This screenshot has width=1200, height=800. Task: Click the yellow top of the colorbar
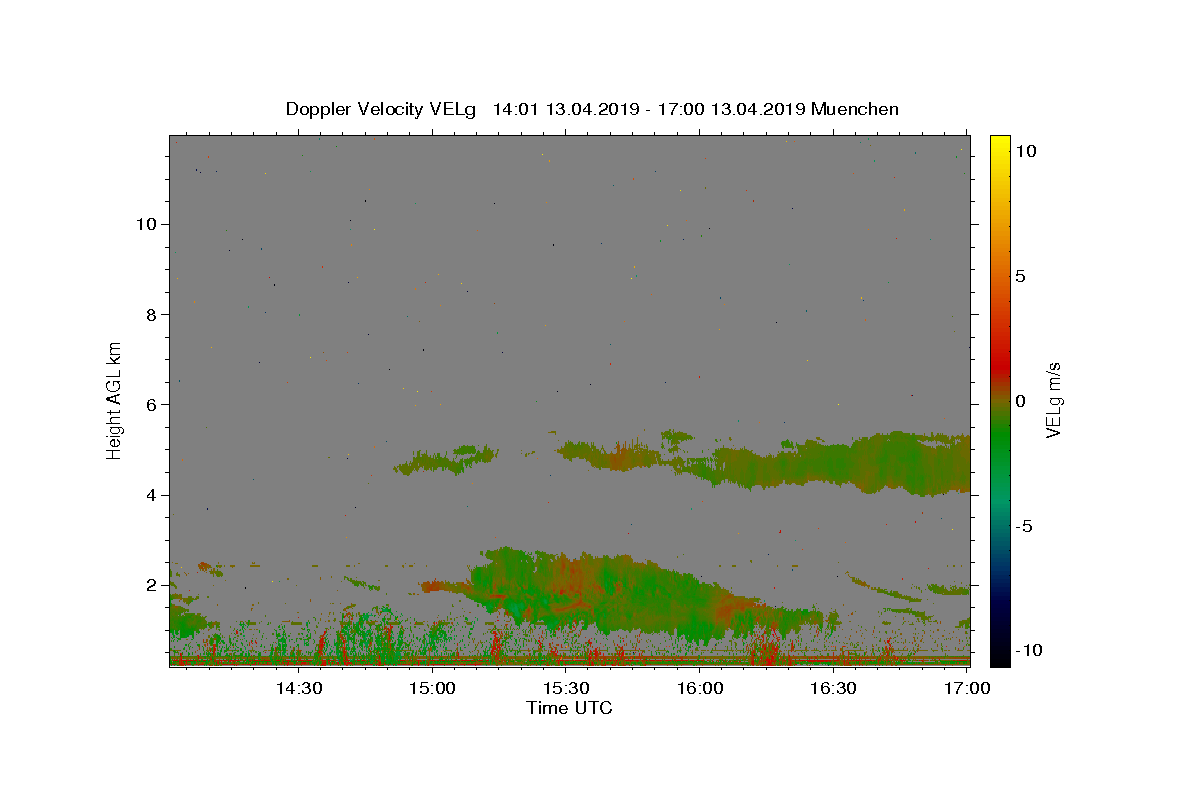coord(999,145)
